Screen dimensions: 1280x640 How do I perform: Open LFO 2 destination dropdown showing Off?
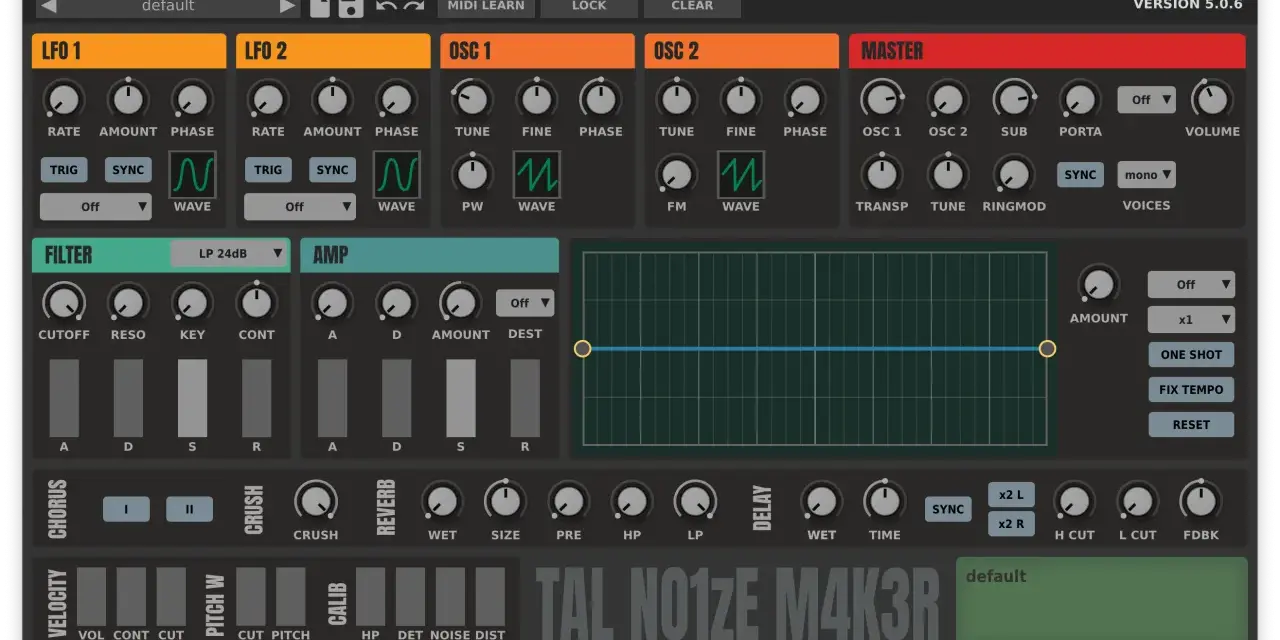coord(300,207)
